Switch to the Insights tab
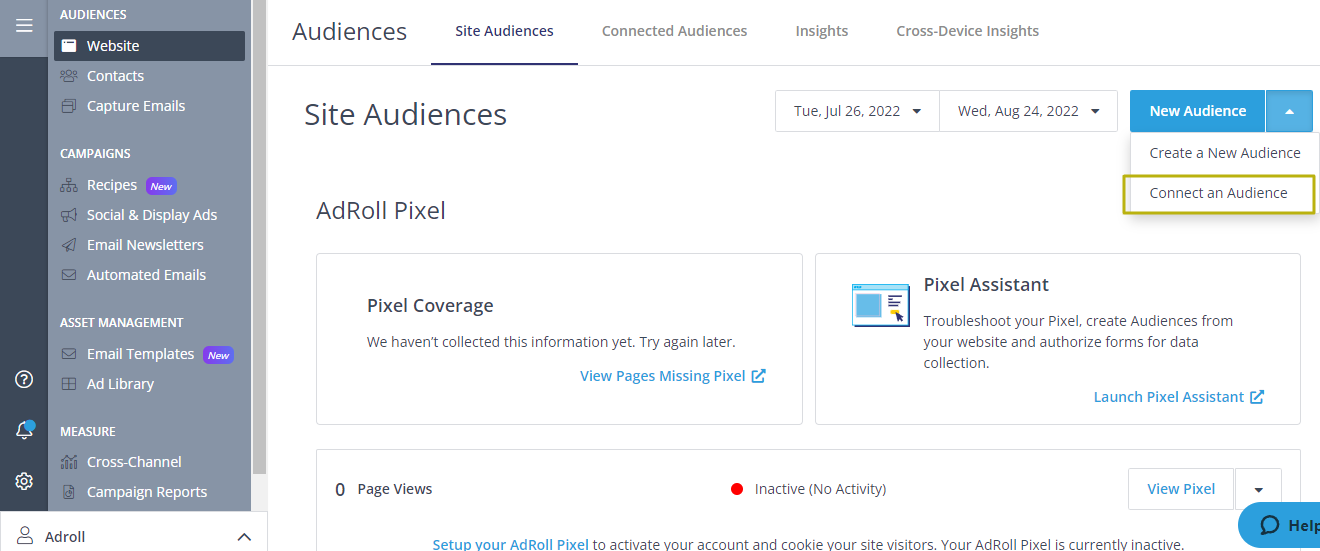The image size is (1320, 551). 822,31
